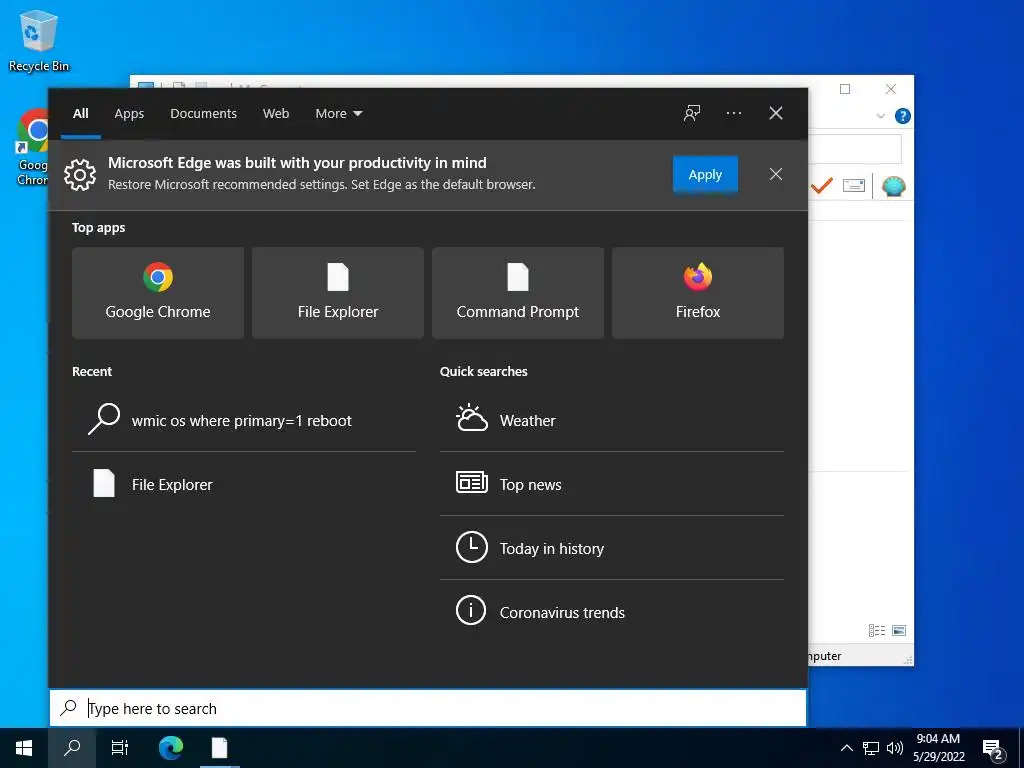Open the search feedback person icon
This screenshot has height=768, width=1024.
692,113
